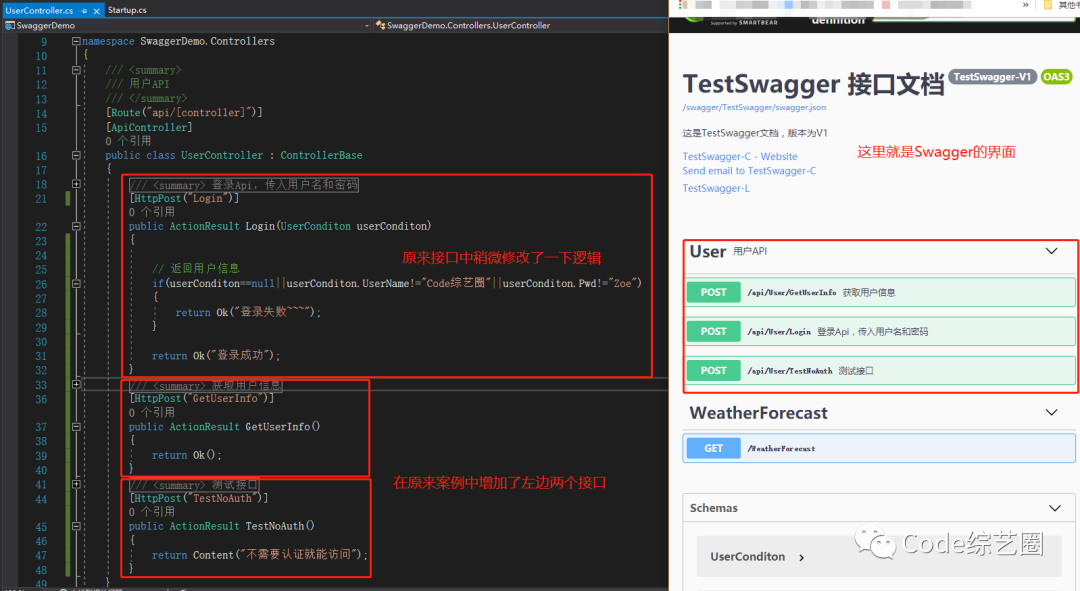Image resolution: width=1080 pixels, height=591 pixels.
Task: Open the TestSwagger-C - Website link
Action: coord(739,157)
